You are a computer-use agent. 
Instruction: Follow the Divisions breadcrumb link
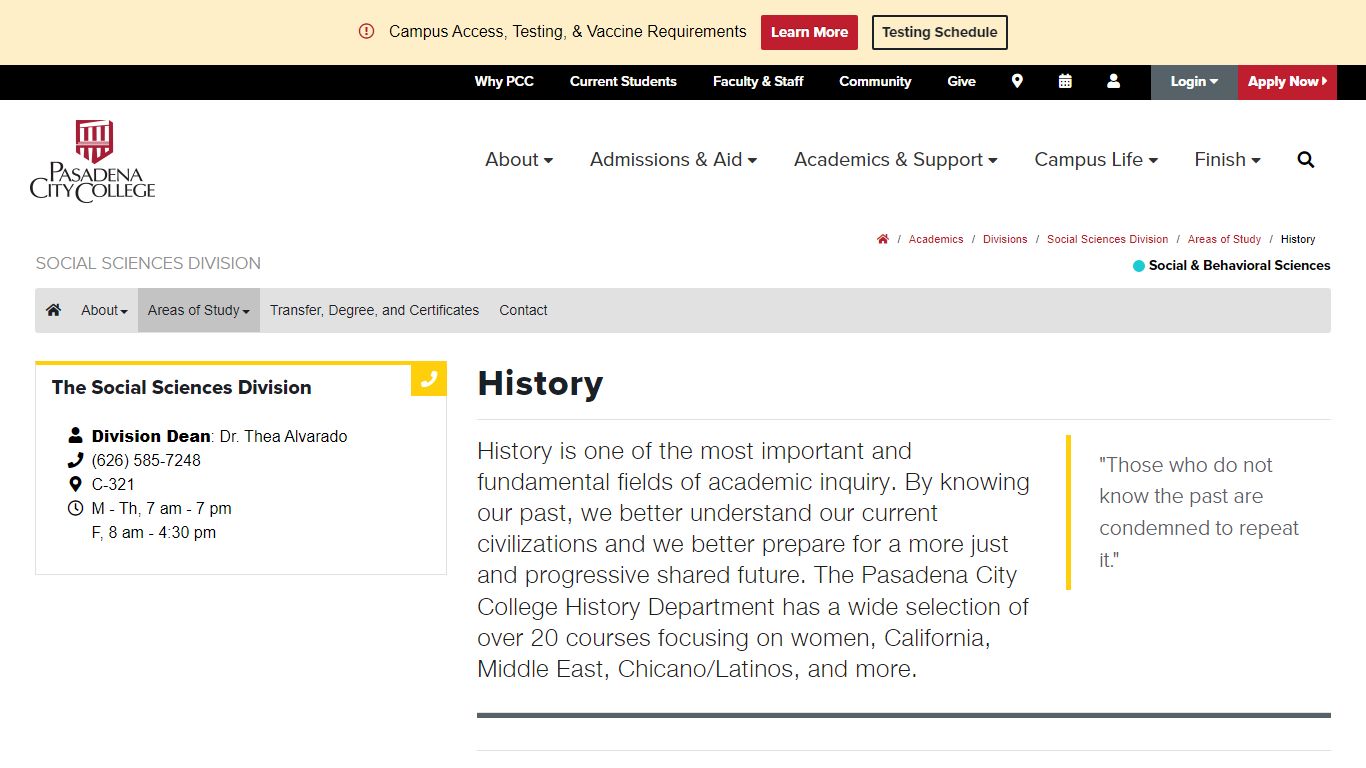[1005, 239]
